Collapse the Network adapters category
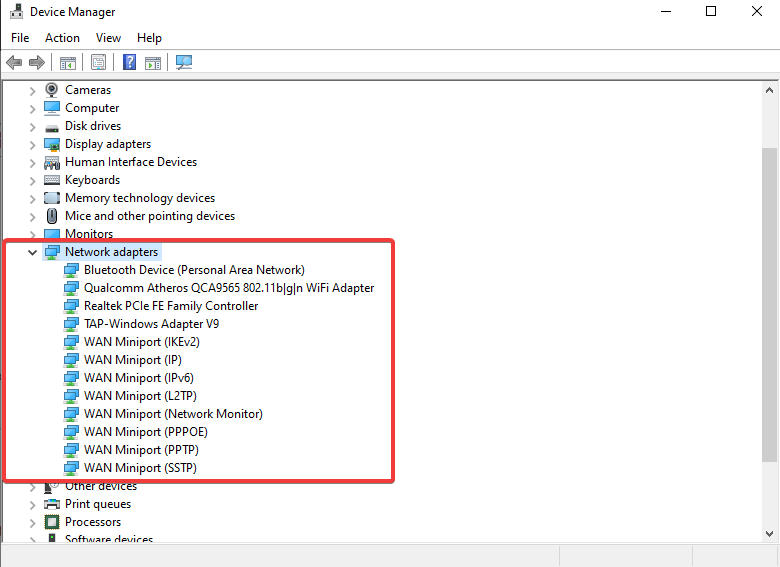780x567 pixels. click(x=32, y=253)
